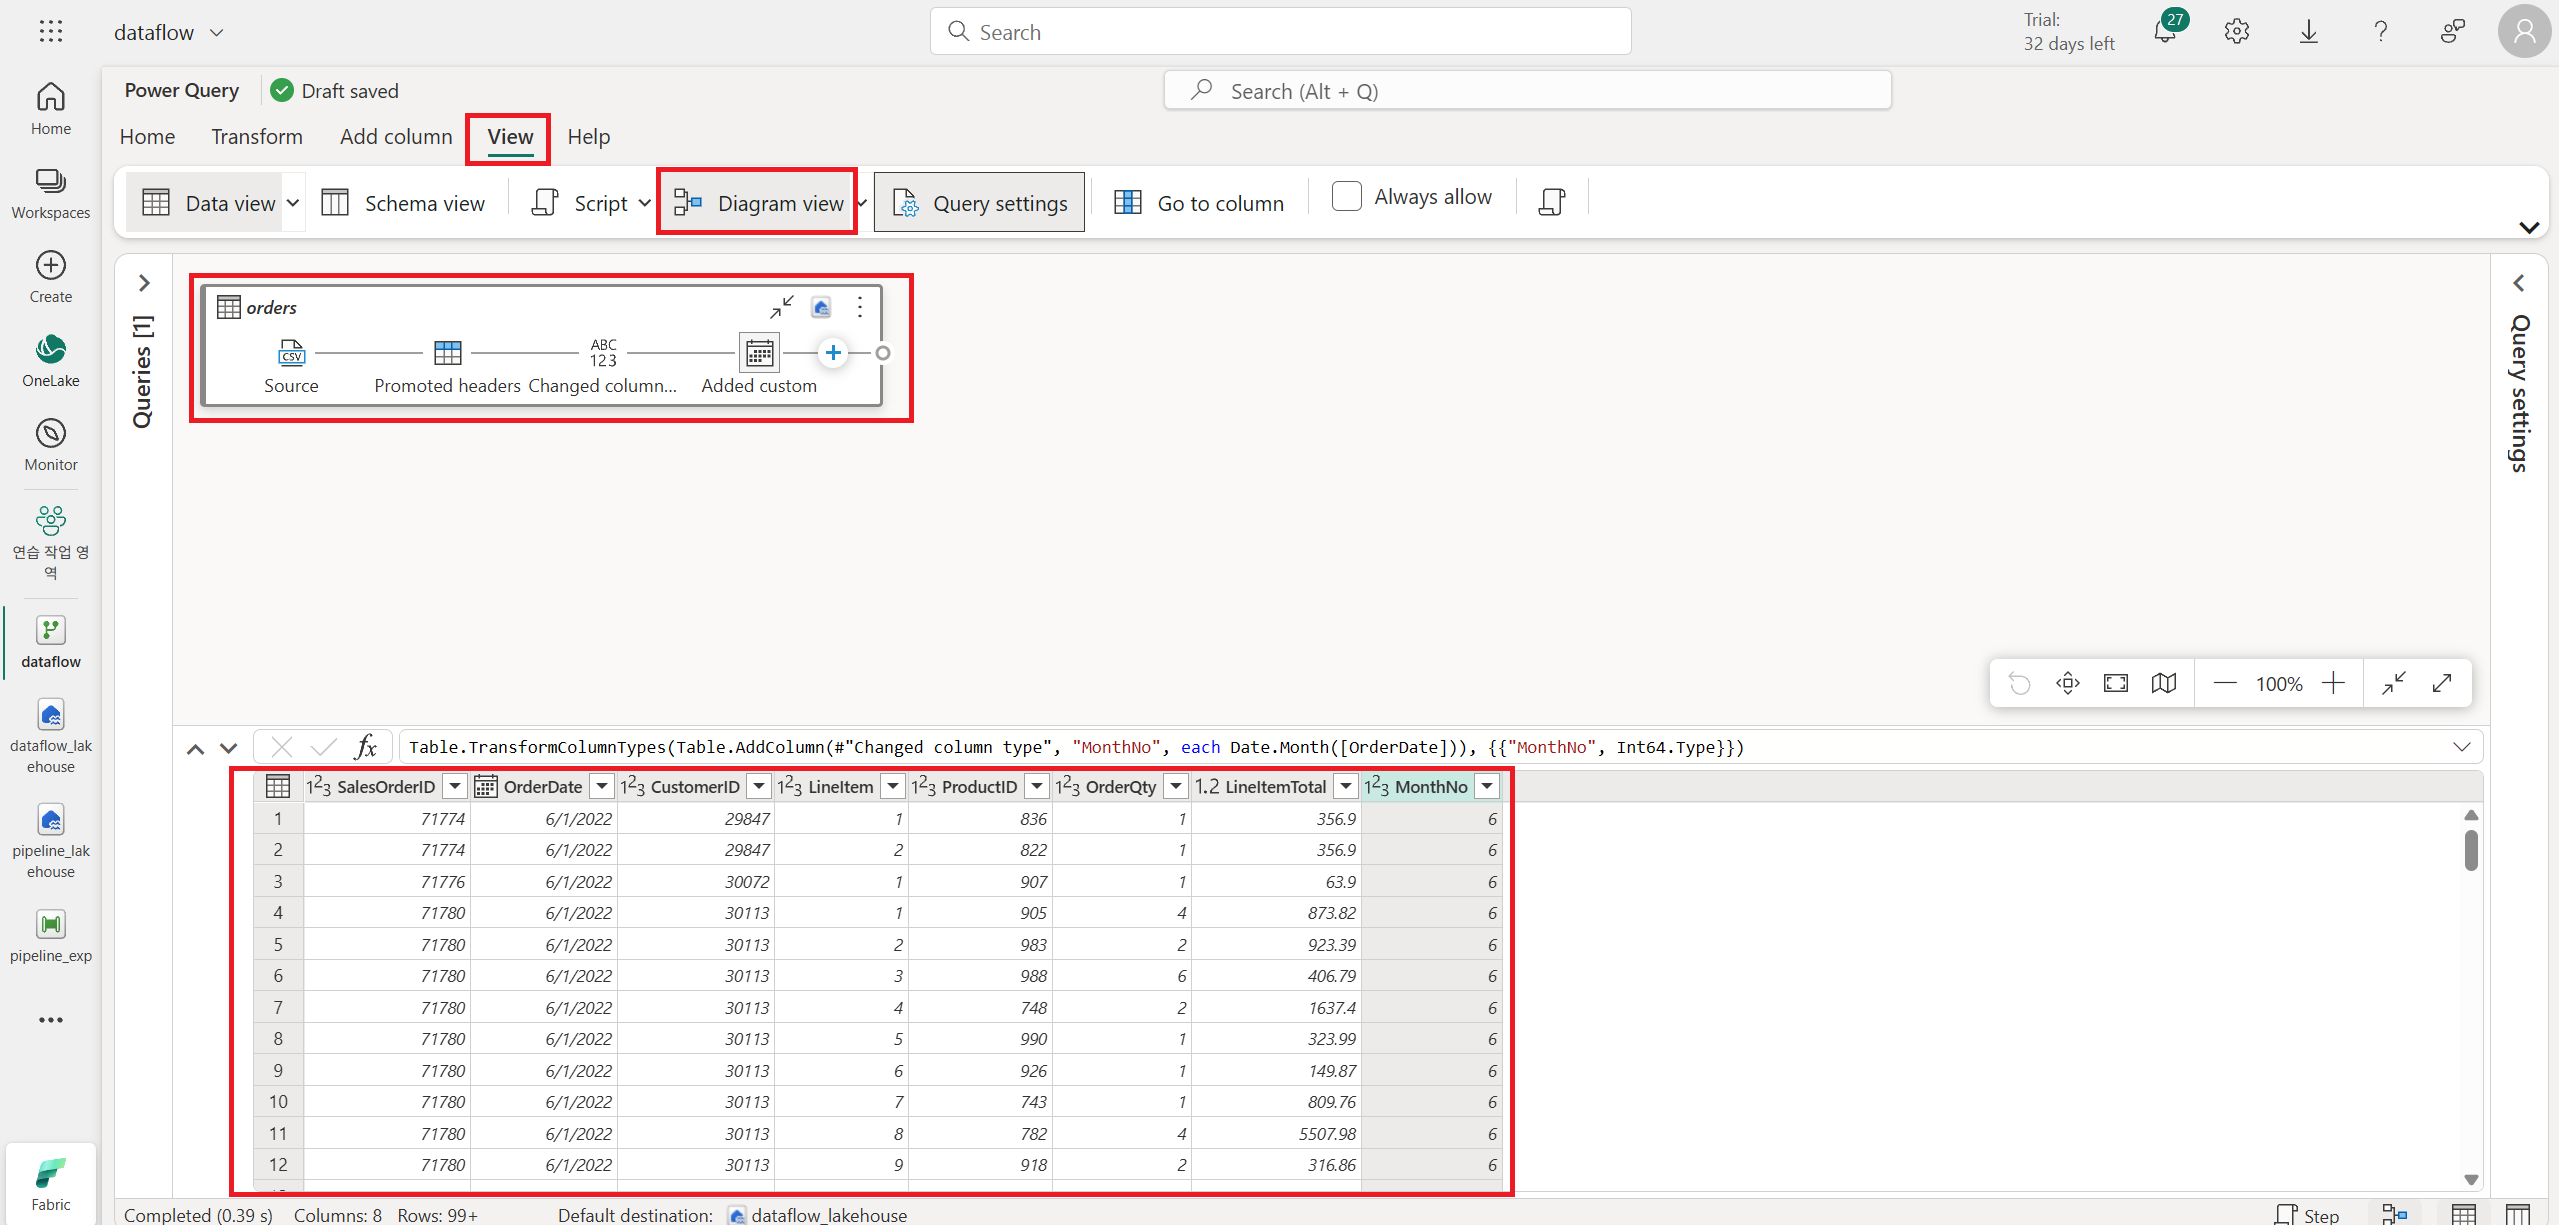Open the Add column tab
The height and width of the screenshot is (1225, 2559).
396,137
